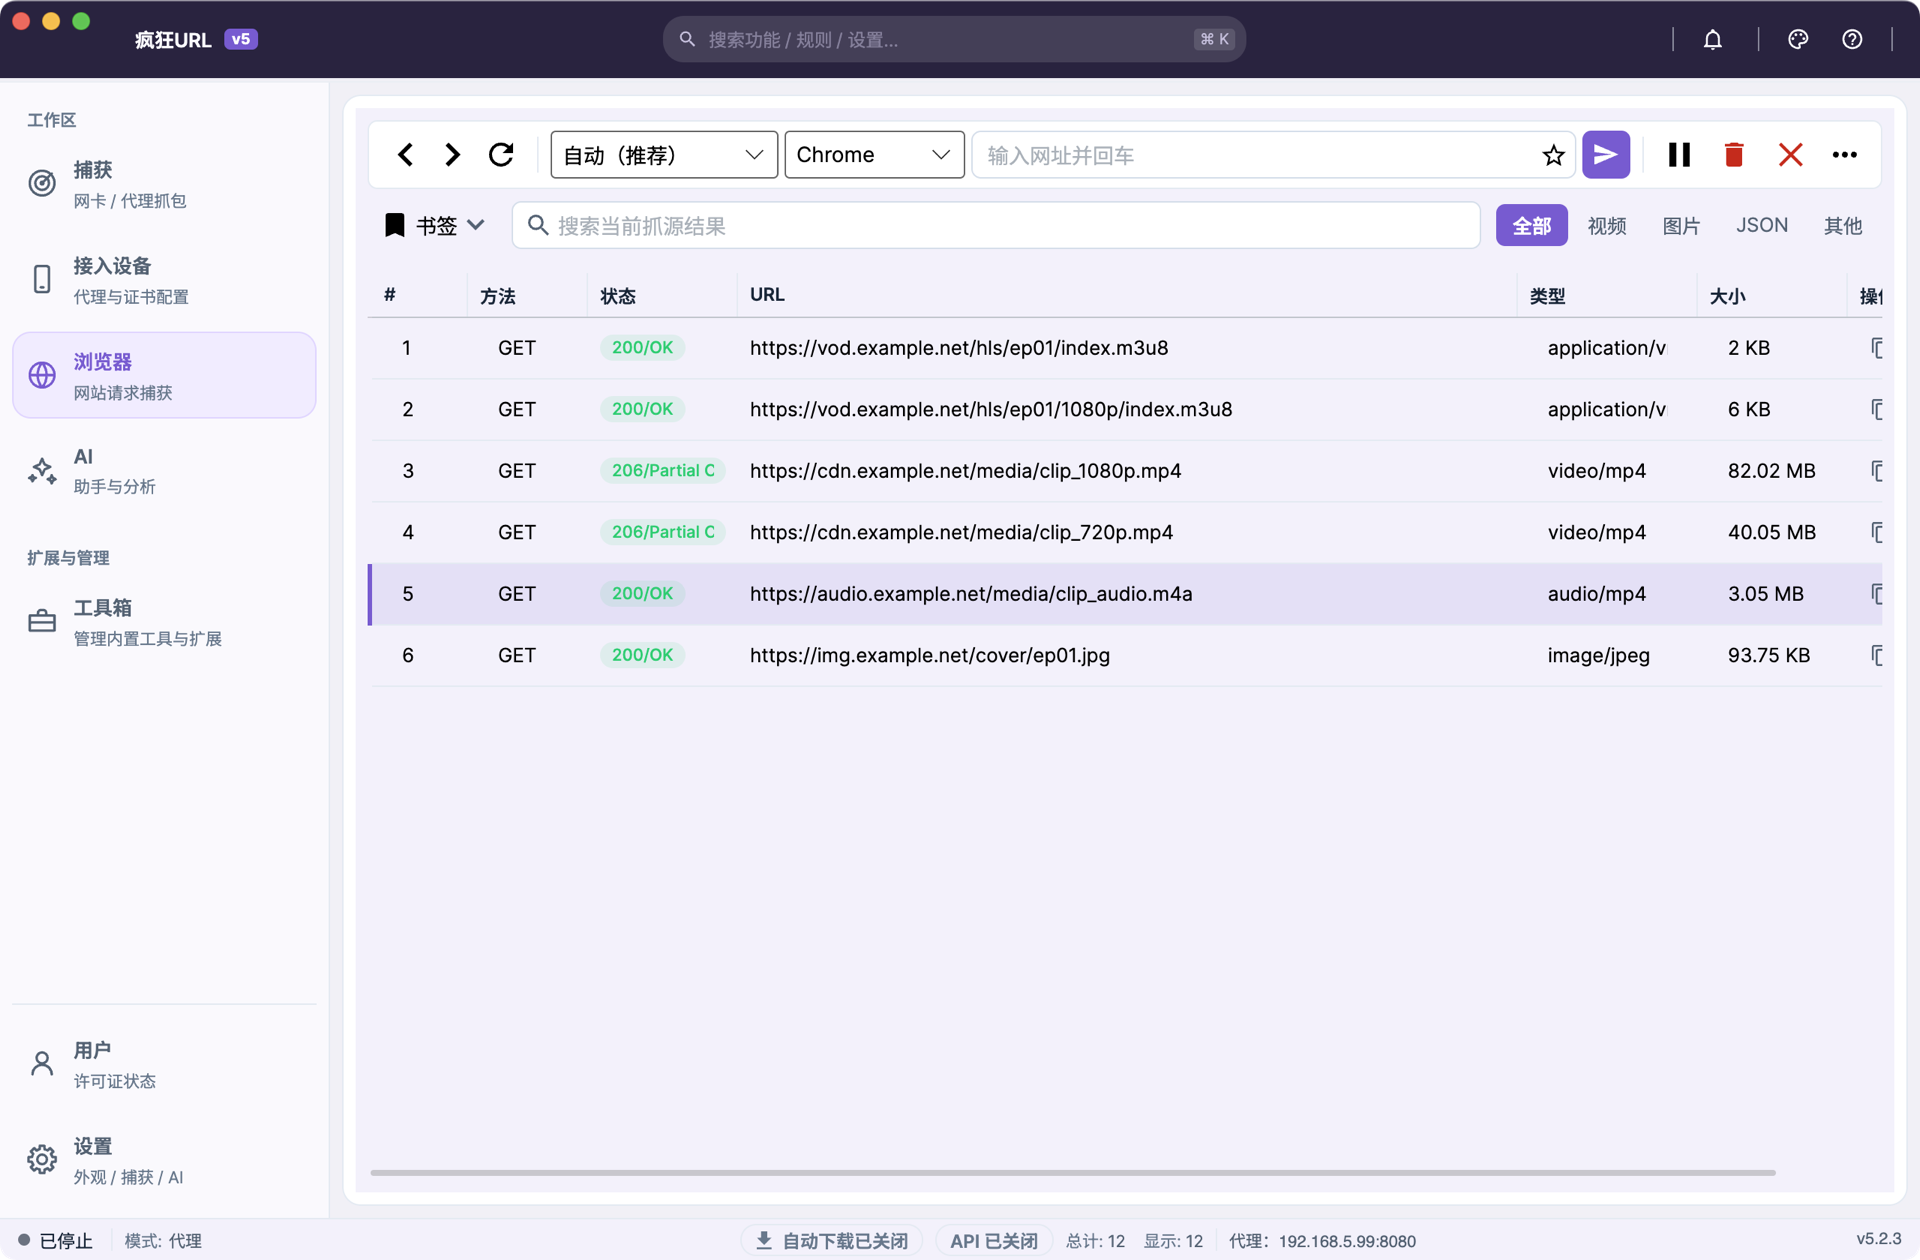
Task: Open 接入设备 in the sidebar
Action: [x=164, y=280]
